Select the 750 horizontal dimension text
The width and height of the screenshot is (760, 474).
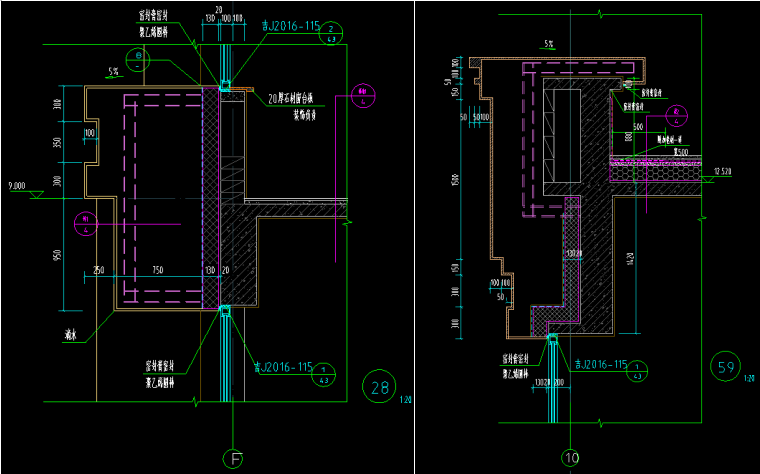click(158, 272)
